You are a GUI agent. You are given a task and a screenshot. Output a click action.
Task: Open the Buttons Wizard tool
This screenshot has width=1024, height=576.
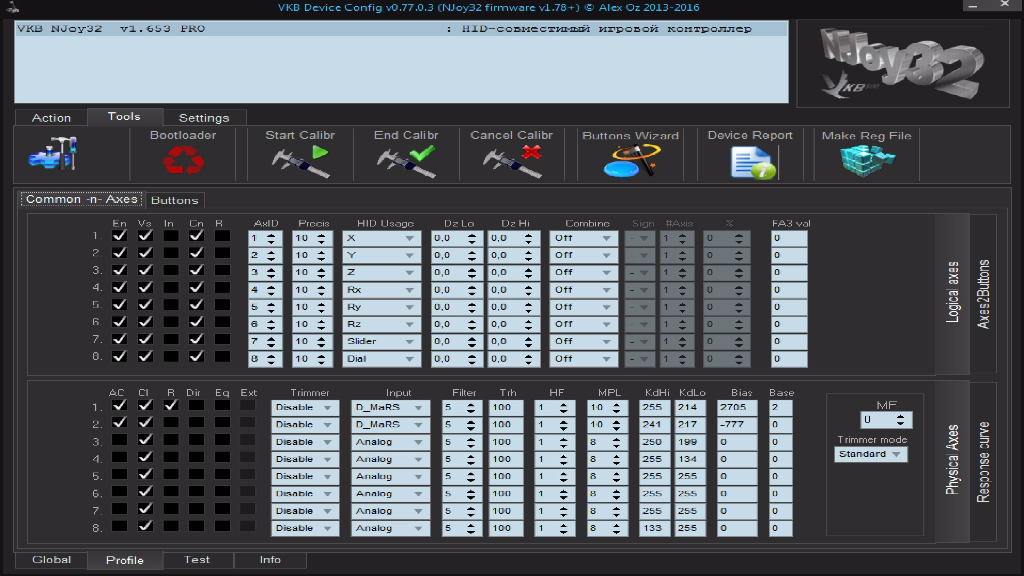pyautogui.click(x=631, y=161)
